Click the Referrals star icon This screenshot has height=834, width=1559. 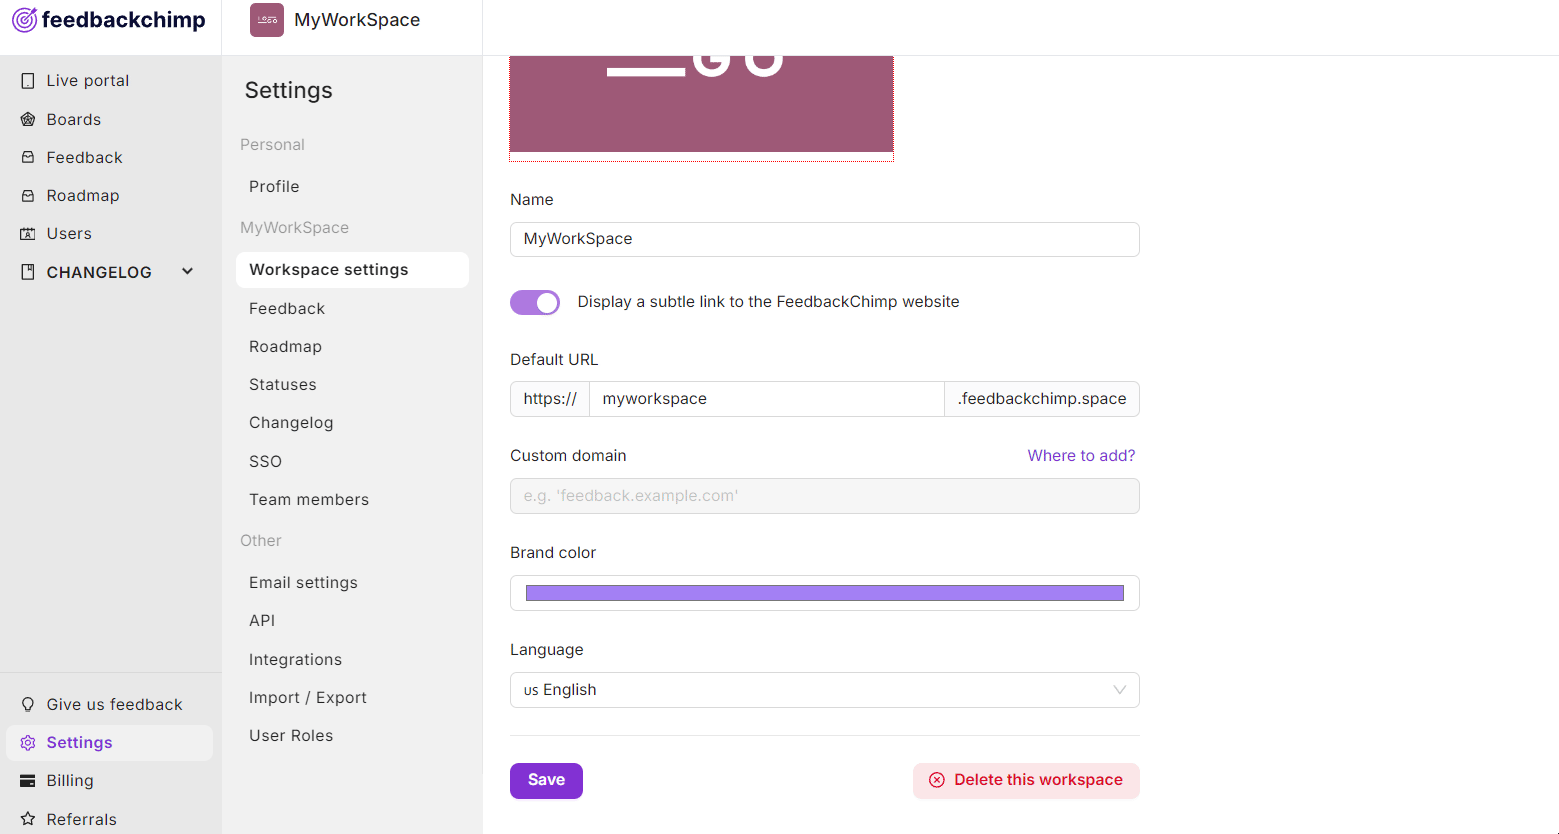pos(28,819)
